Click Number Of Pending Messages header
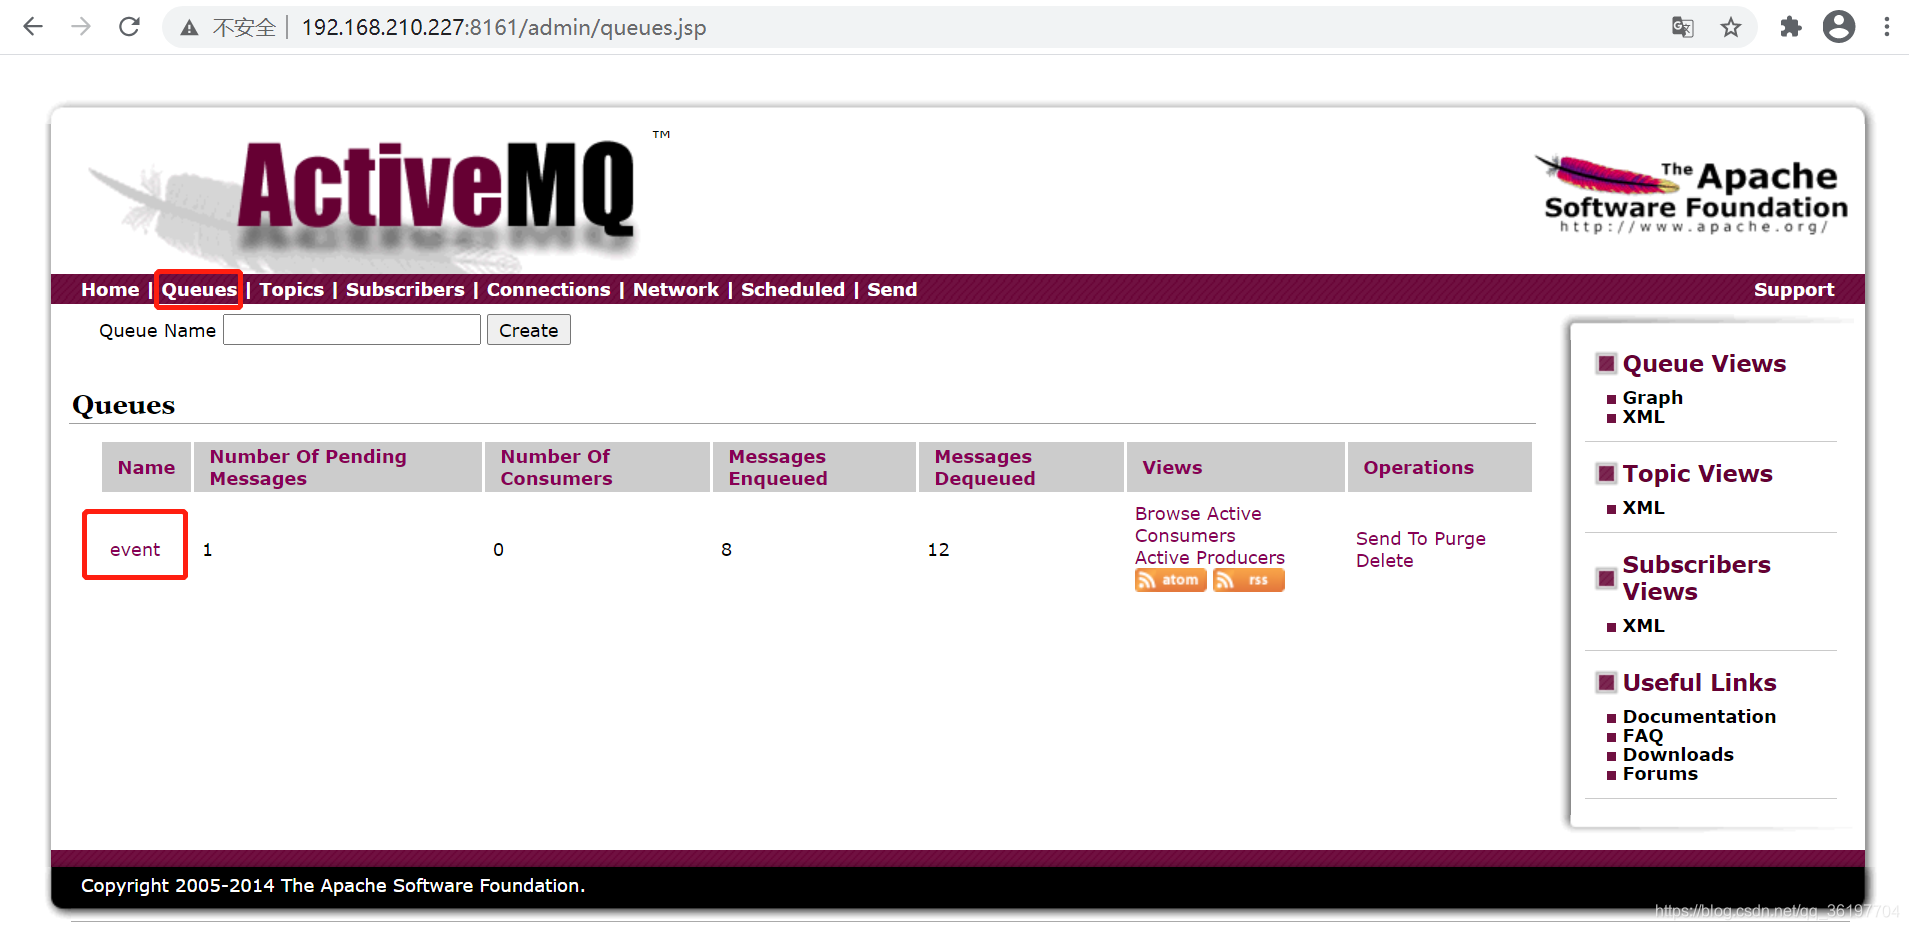Viewport: 1909px width, 930px height. (x=338, y=467)
